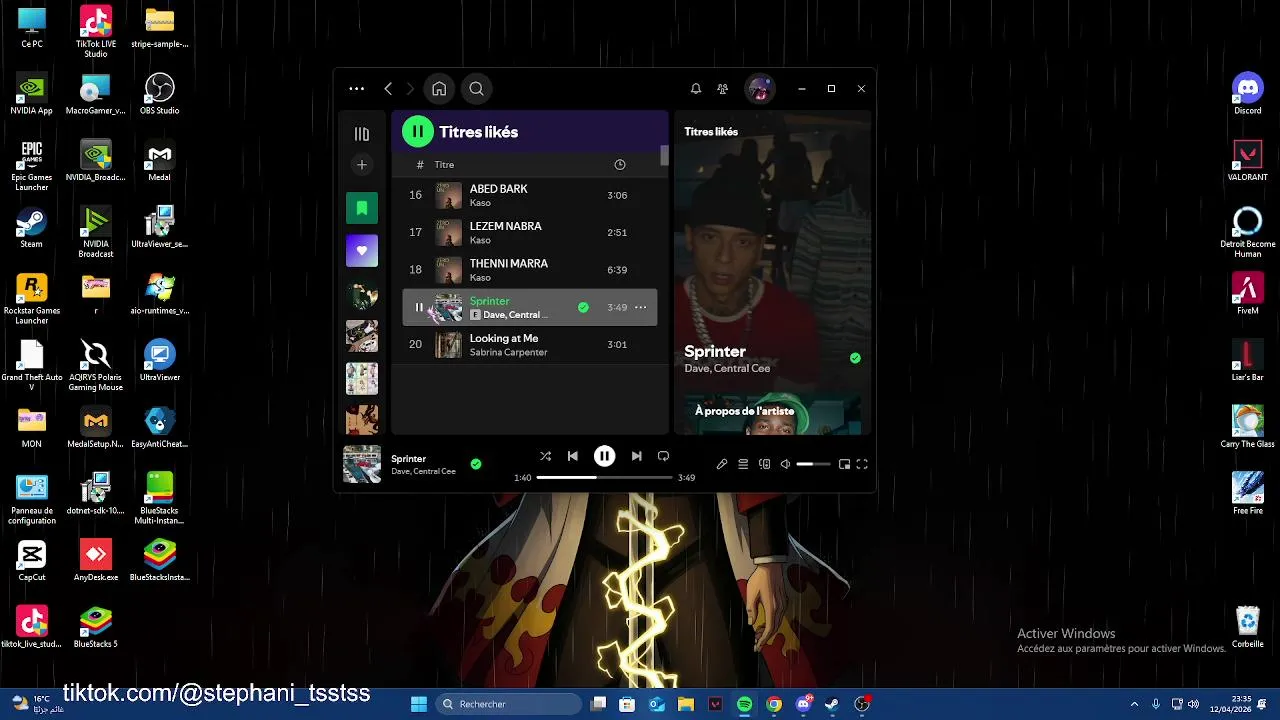1280x720 pixels.
Task: Open Sprinter title in right panel
Action: [x=715, y=351]
